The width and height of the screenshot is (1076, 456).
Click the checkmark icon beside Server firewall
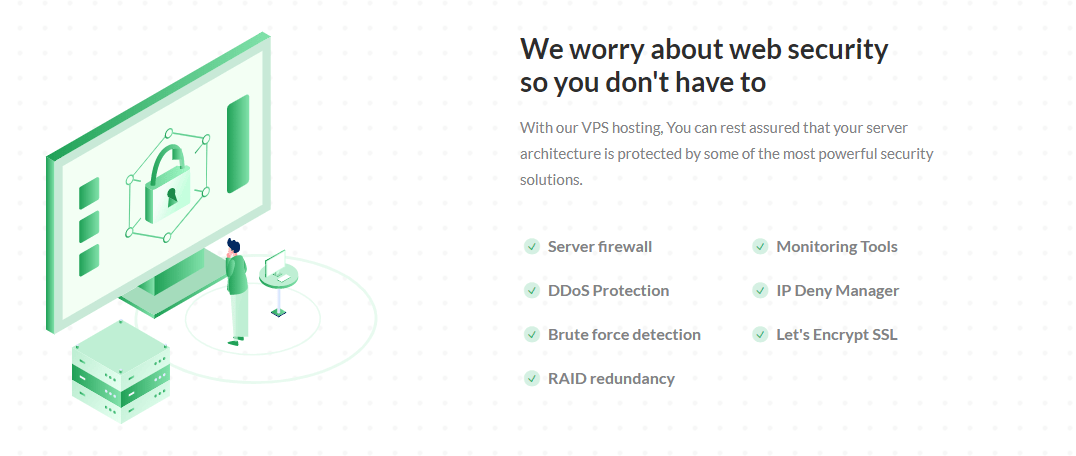coord(532,246)
